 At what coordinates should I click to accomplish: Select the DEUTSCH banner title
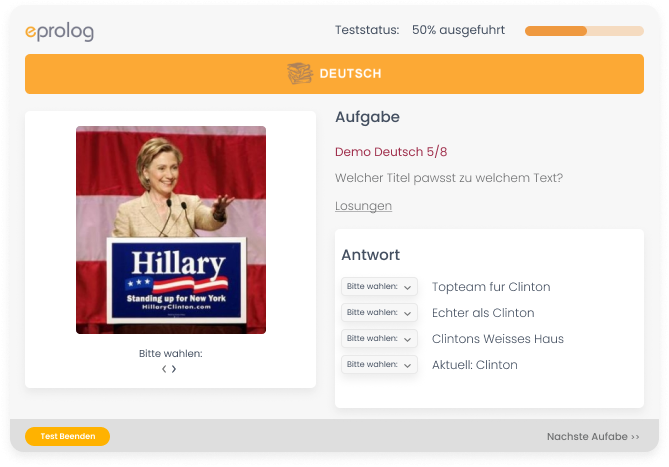pyautogui.click(x=350, y=74)
